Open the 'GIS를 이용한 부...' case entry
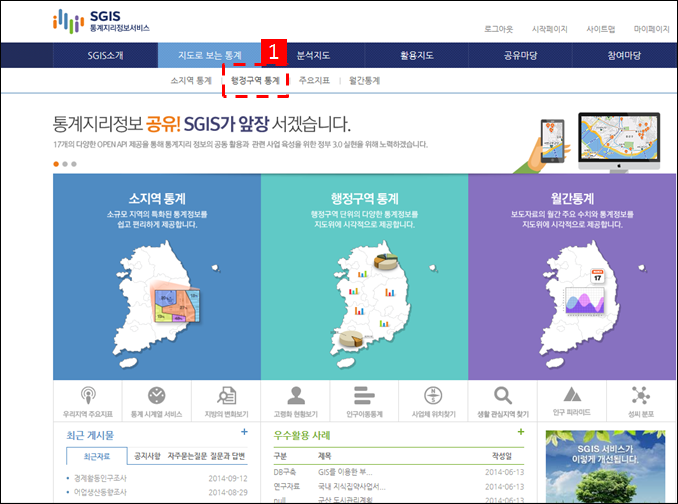678x504 pixels. pos(345,472)
